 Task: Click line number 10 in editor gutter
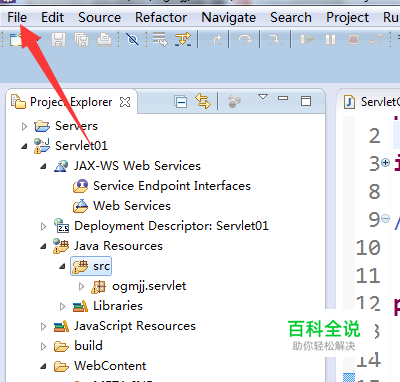[x=368, y=248]
